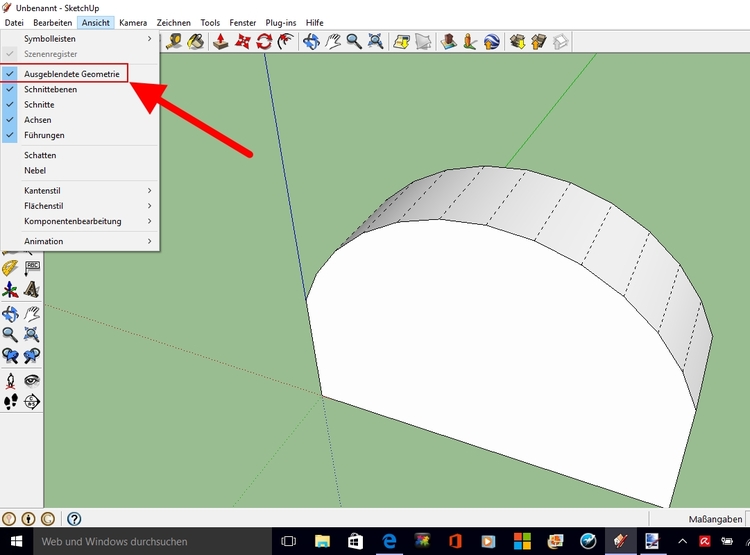Select the Protractor tool in left toolbar
The height and width of the screenshot is (555, 750).
pyautogui.click(x=11, y=268)
